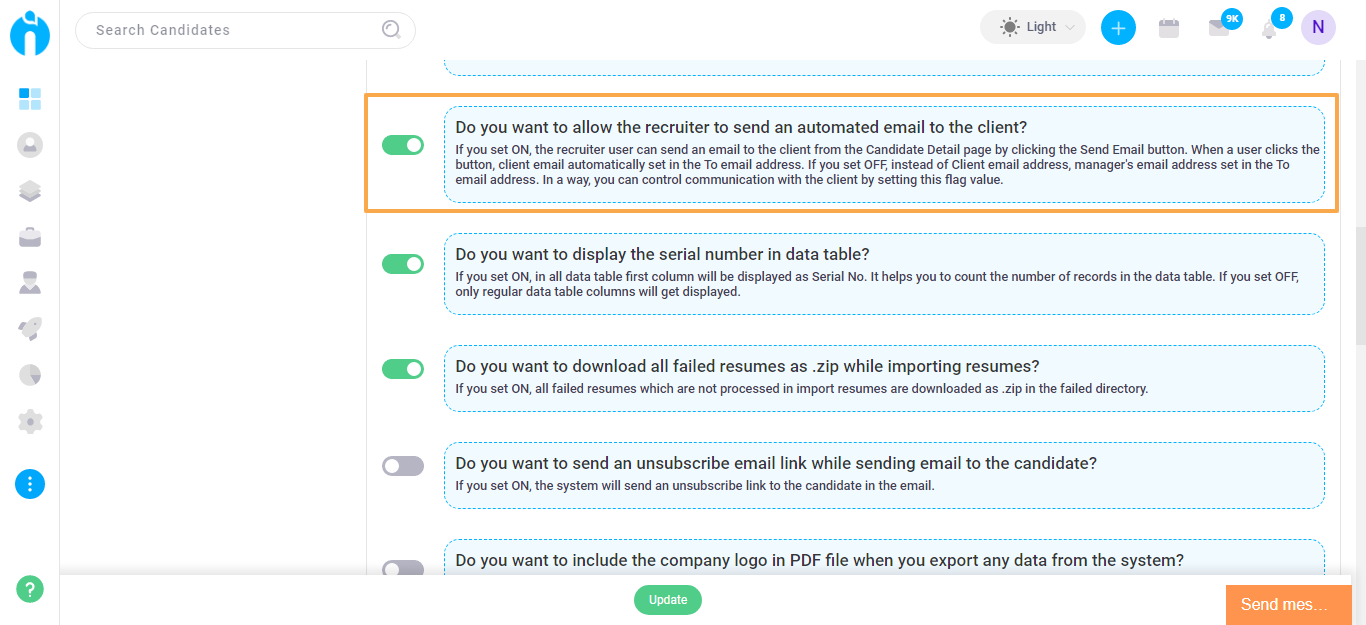Click the layers stack icon in sidebar
This screenshot has height=625, width=1366.
click(x=30, y=191)
